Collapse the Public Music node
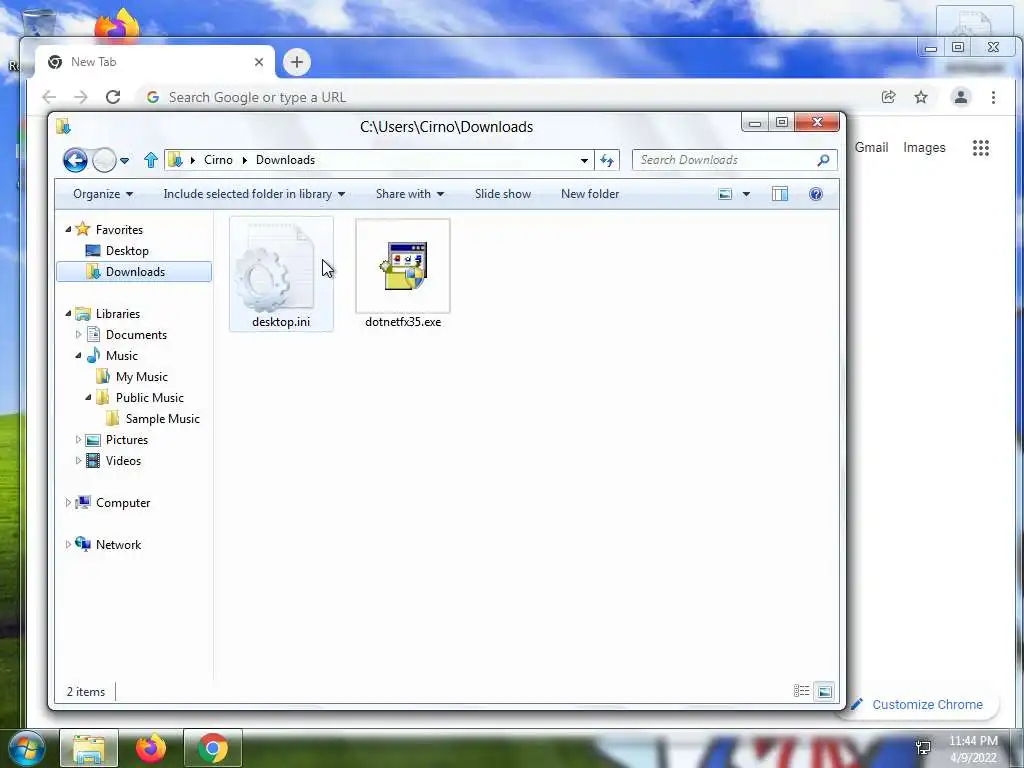 coord(88,398)
